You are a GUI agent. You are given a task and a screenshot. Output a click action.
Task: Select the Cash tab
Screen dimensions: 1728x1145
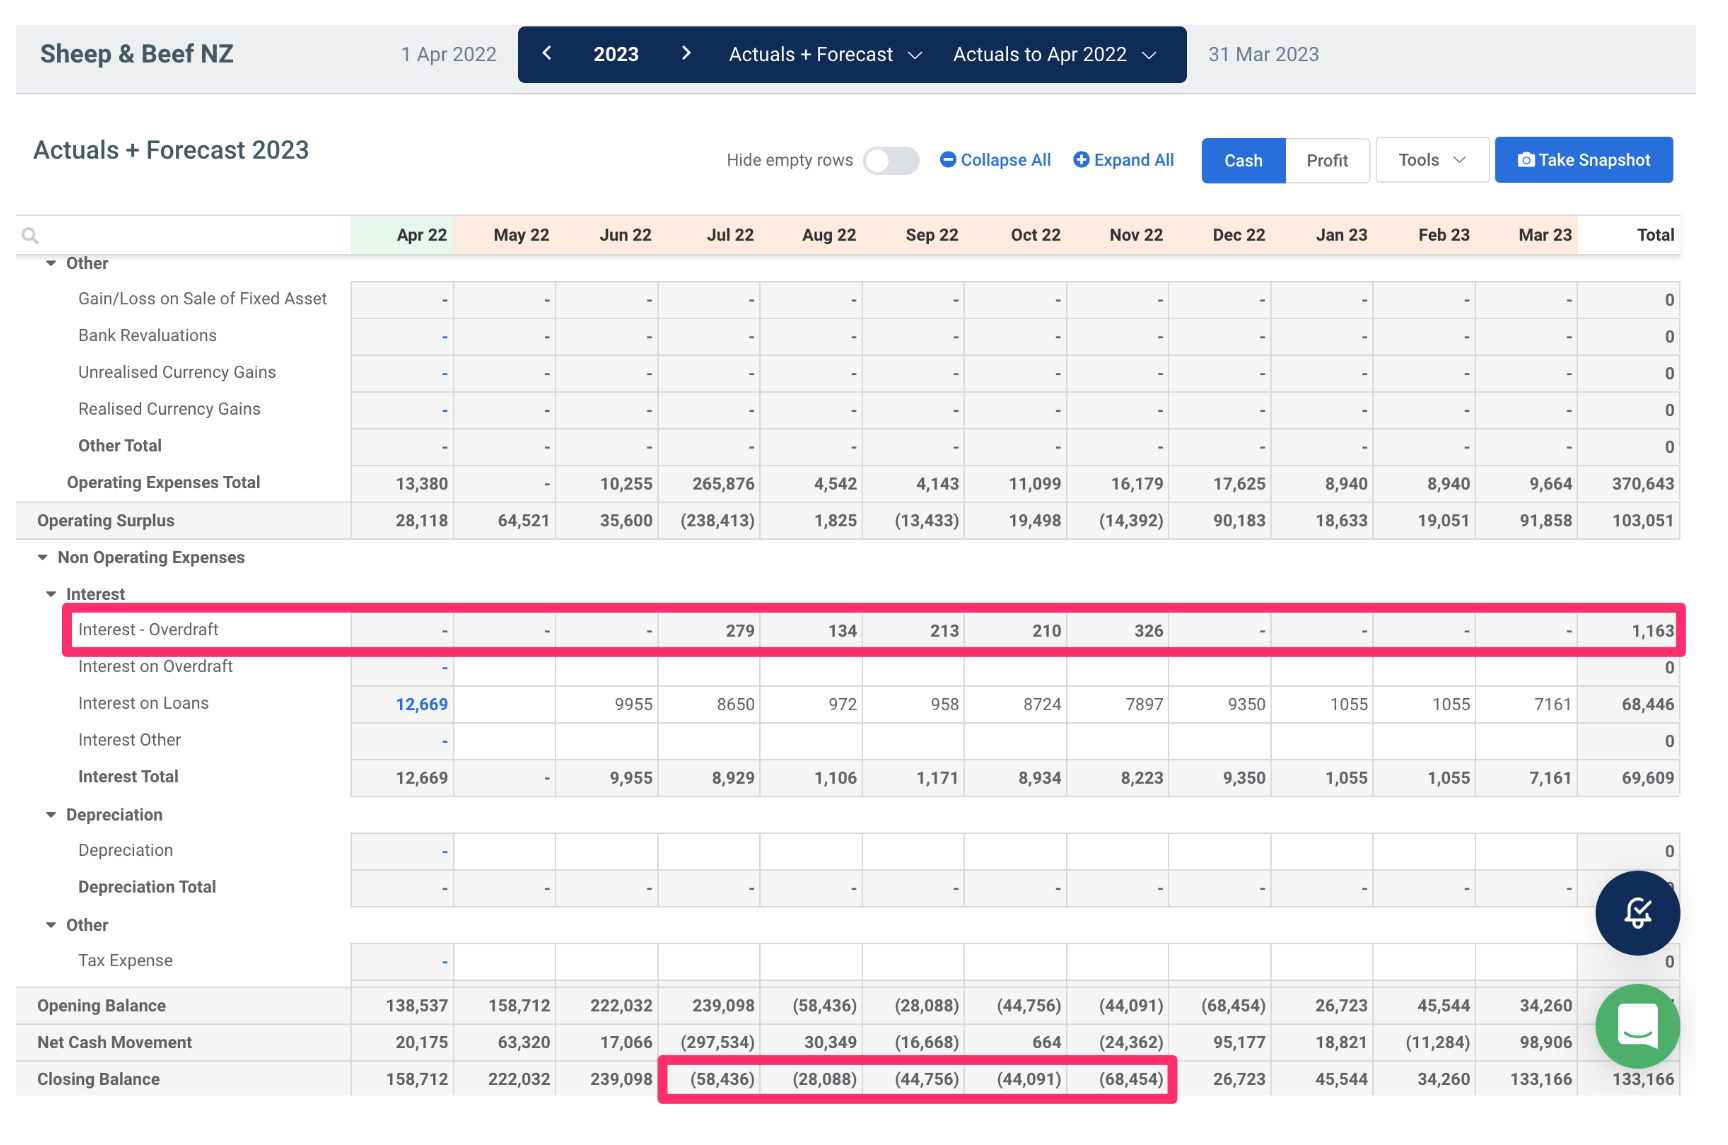1243,161
